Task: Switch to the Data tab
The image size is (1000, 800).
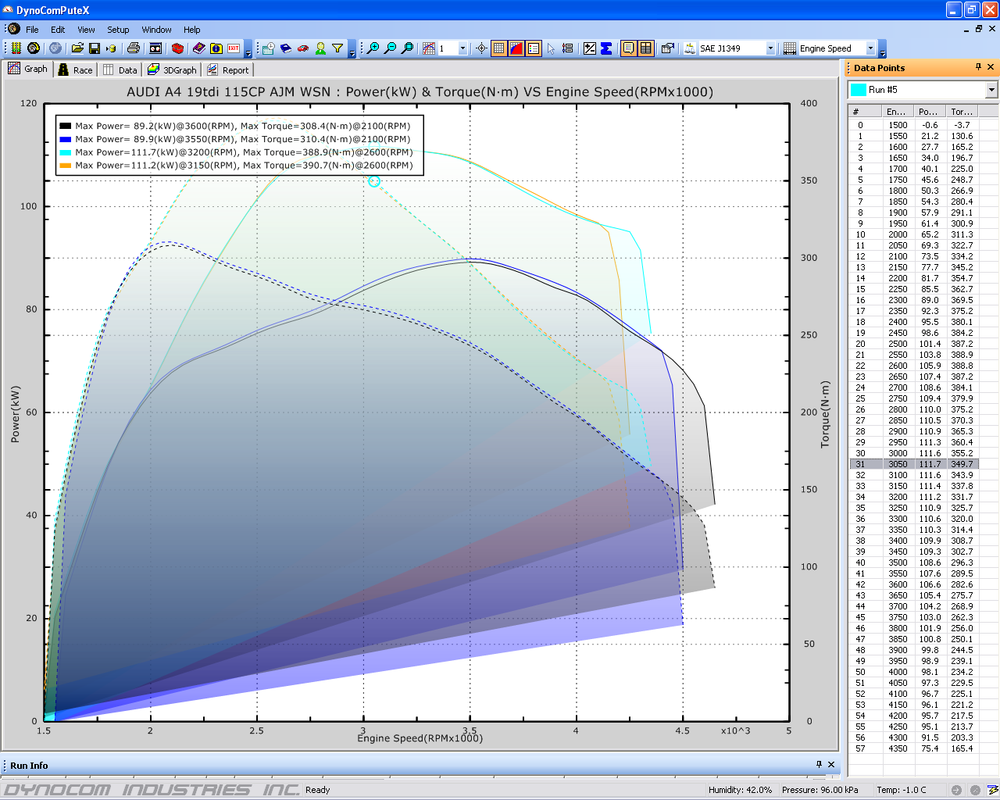Action: coord(121,70)
